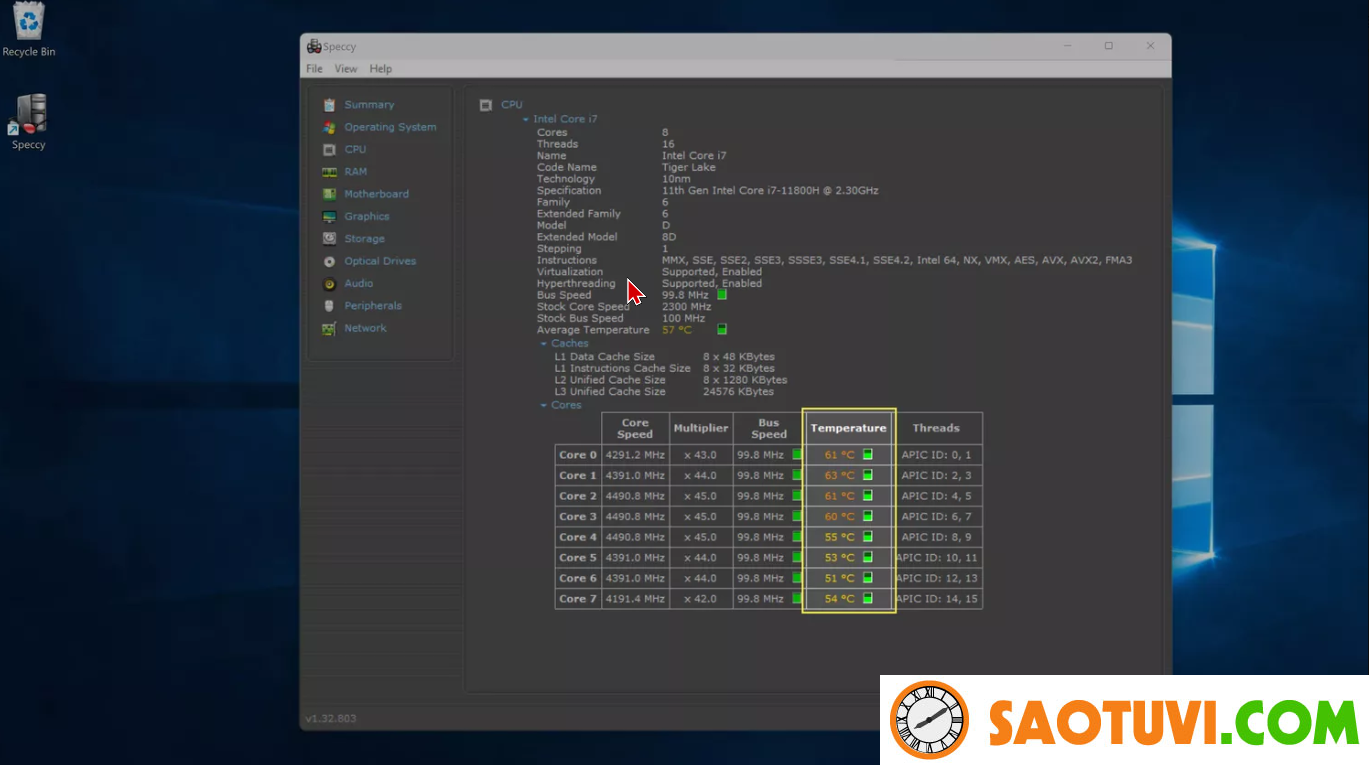
Task: Click the CPU header icon in main panel
Action: point(486,105)
